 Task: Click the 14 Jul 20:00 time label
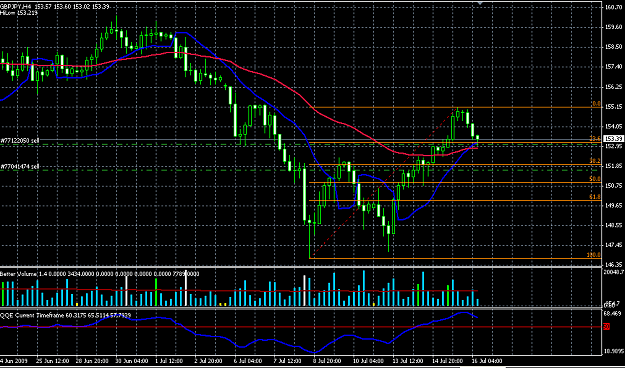447,361
